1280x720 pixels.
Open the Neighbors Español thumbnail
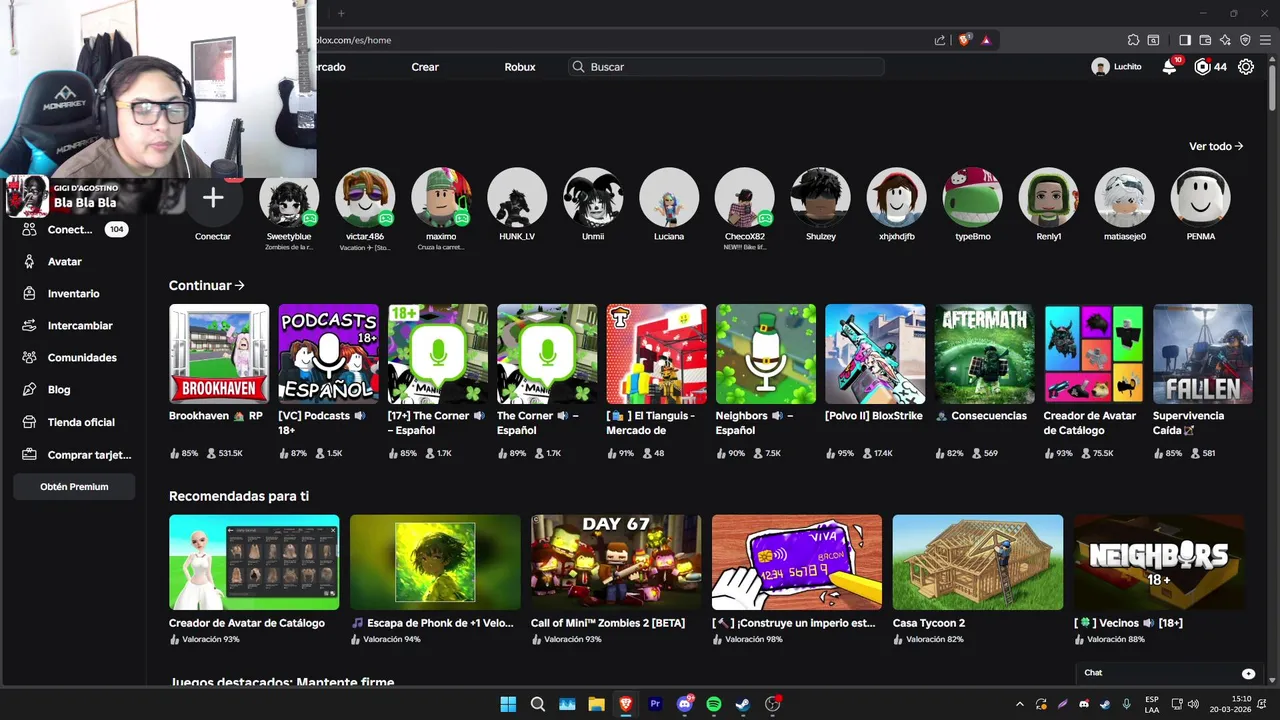pyautogui.click(x=766, y=354)
